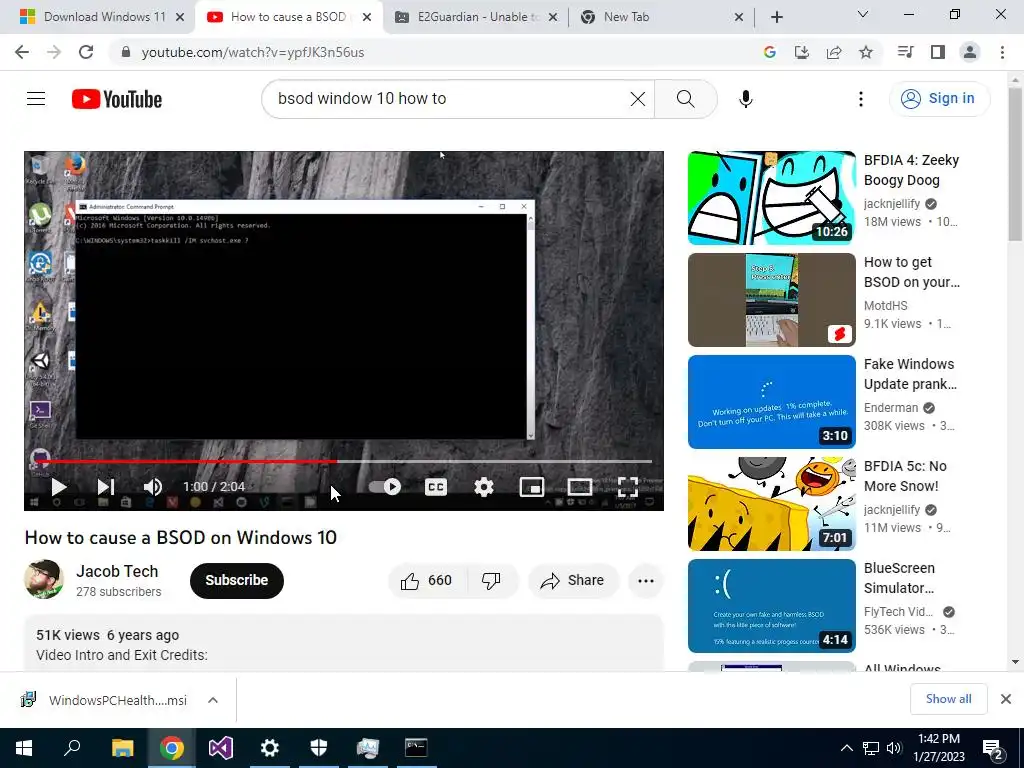Open Jacob Tech channel avatar
Viewport: 1024px width, 768px height.
point(44,579)
